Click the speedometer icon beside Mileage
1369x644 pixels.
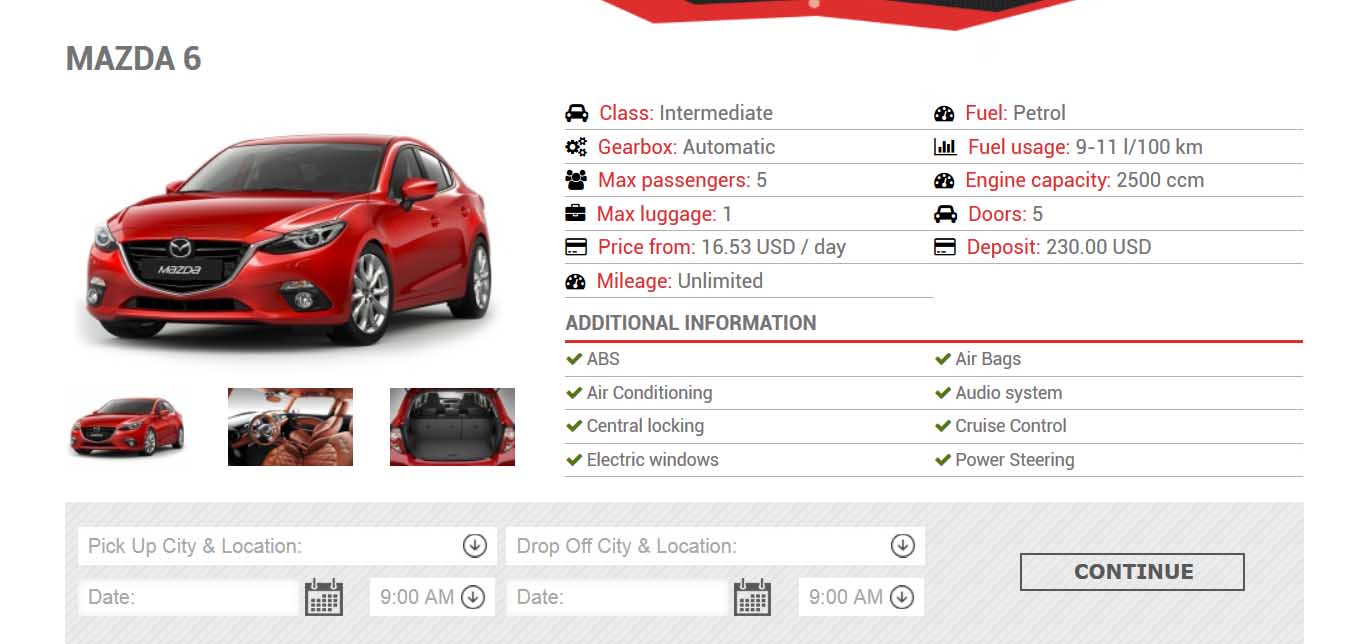click(x=575, y=281)
